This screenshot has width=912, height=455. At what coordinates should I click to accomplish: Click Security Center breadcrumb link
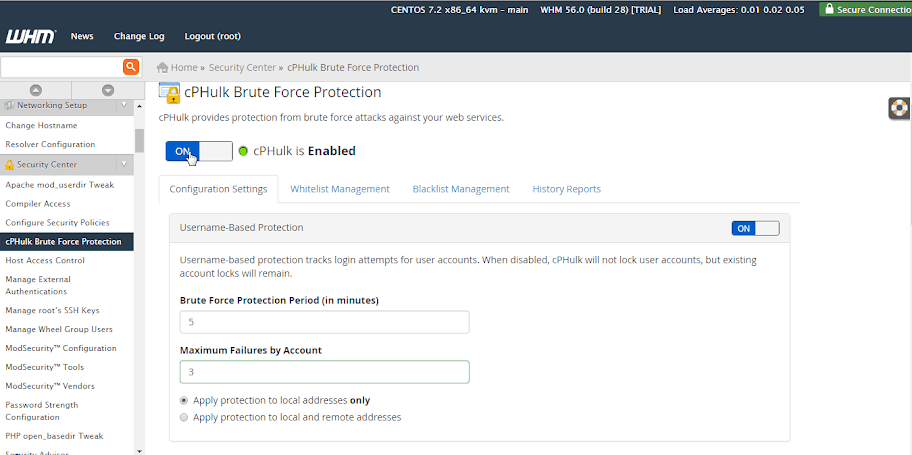pyautogui.click(x=242, y=67)
